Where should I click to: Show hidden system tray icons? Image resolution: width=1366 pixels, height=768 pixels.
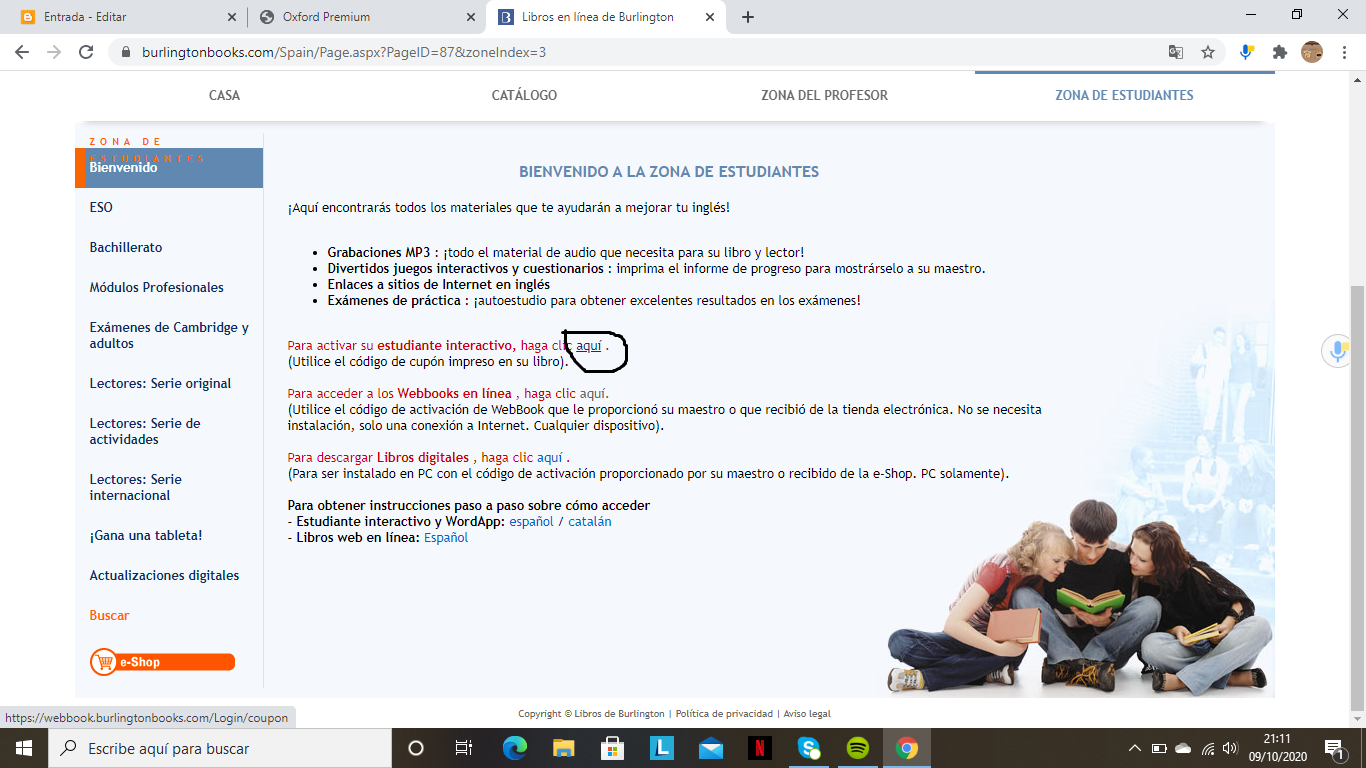[x=1135, y=748]
